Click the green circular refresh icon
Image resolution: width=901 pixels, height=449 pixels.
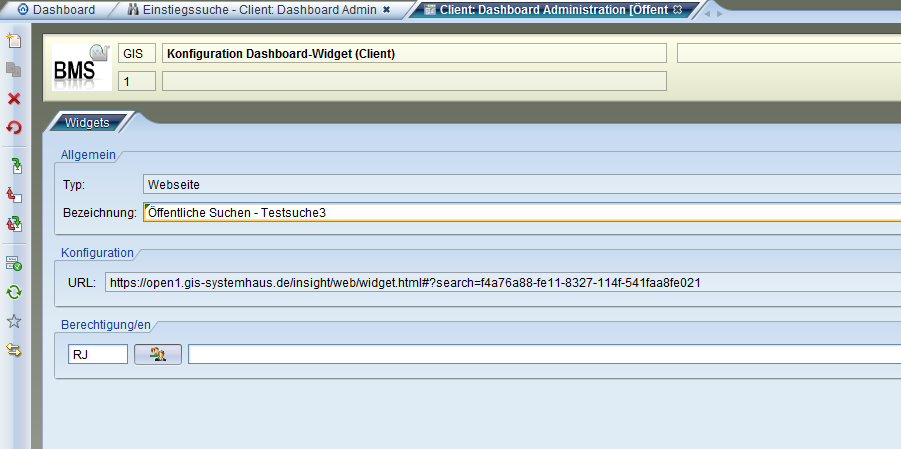tap(14, 292)
